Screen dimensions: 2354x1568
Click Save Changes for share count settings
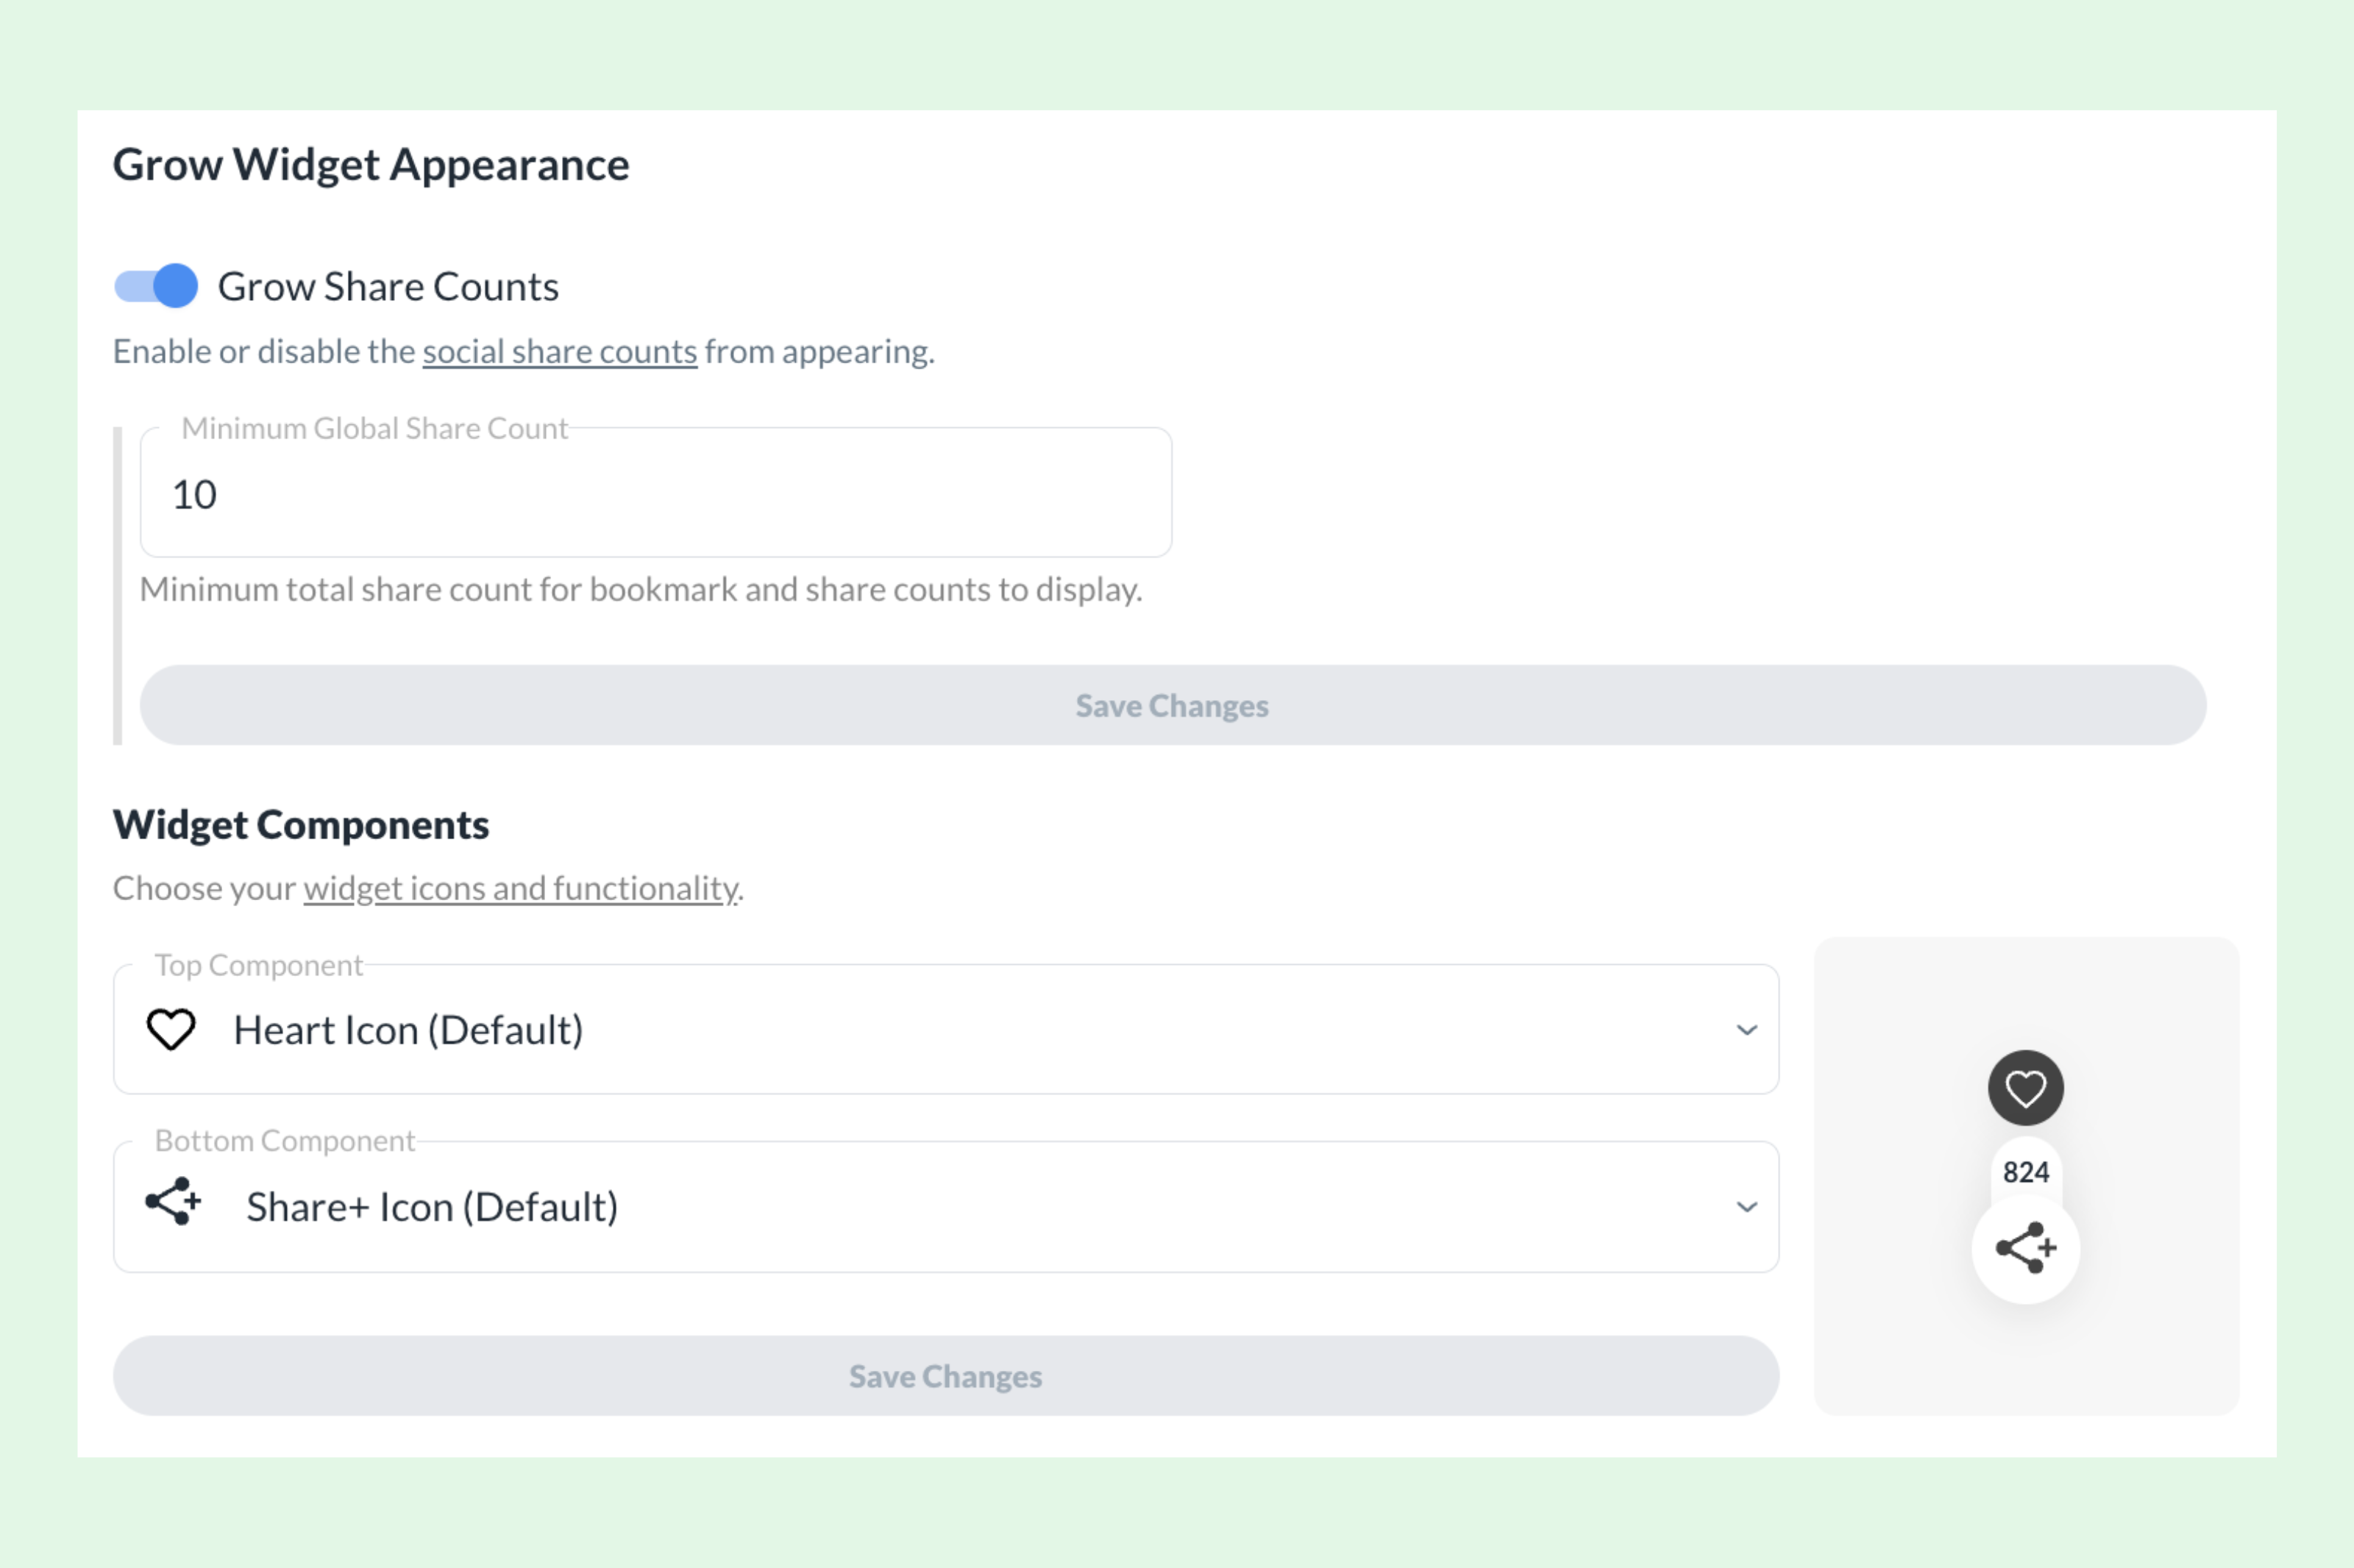(x=1172, y=705)
